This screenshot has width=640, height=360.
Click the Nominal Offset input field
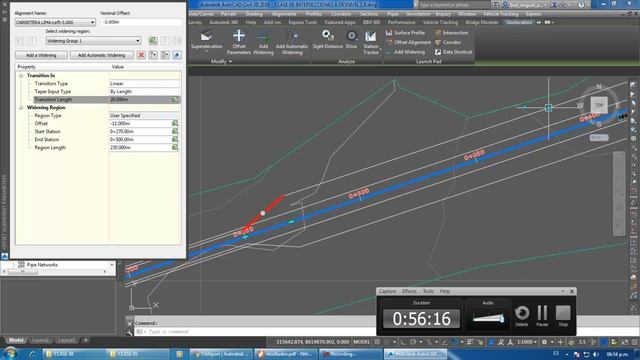click(141, 22)
